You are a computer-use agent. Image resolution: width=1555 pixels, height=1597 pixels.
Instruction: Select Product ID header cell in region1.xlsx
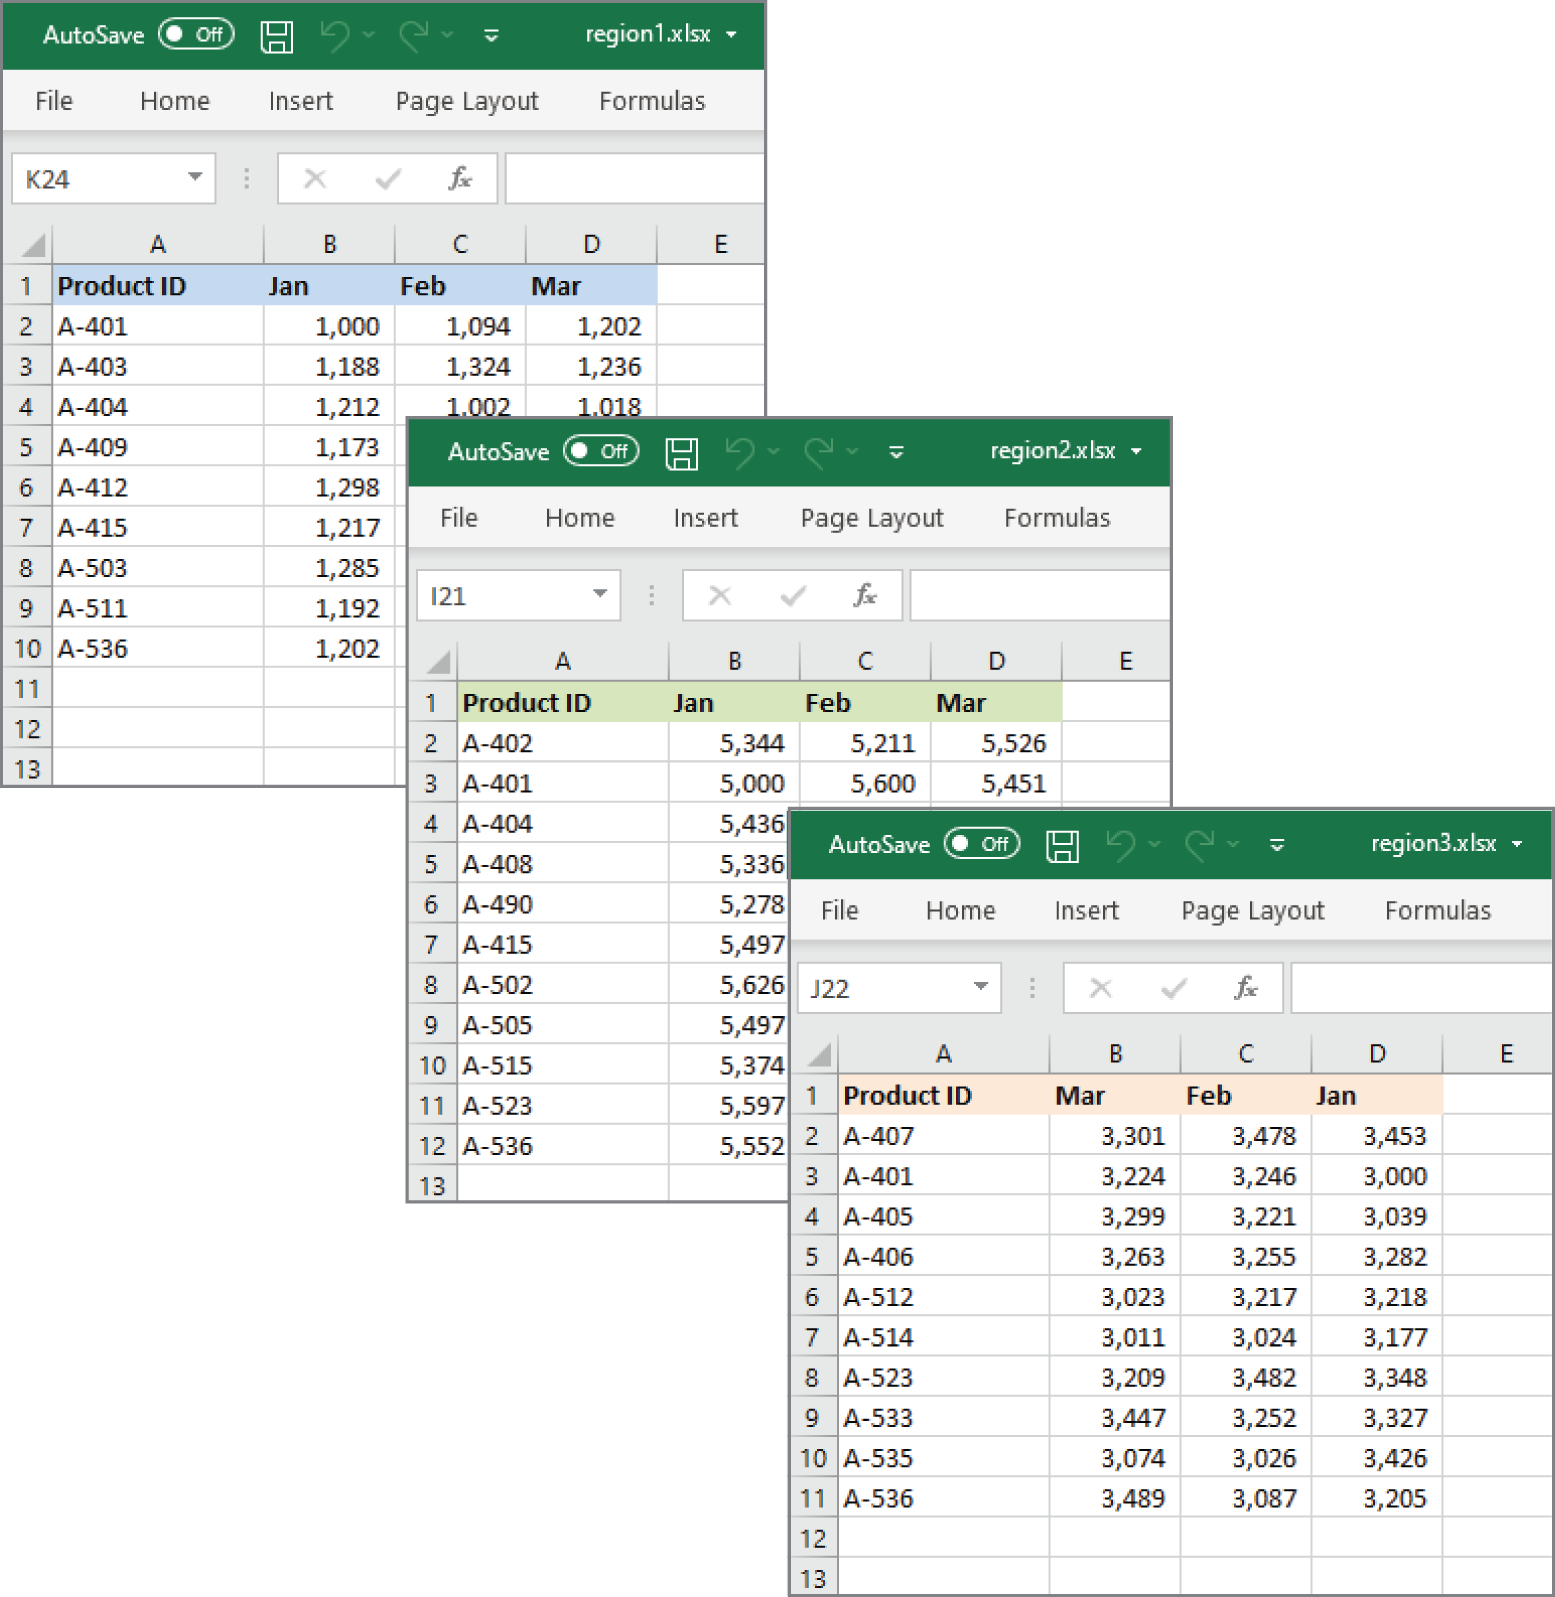158,287
